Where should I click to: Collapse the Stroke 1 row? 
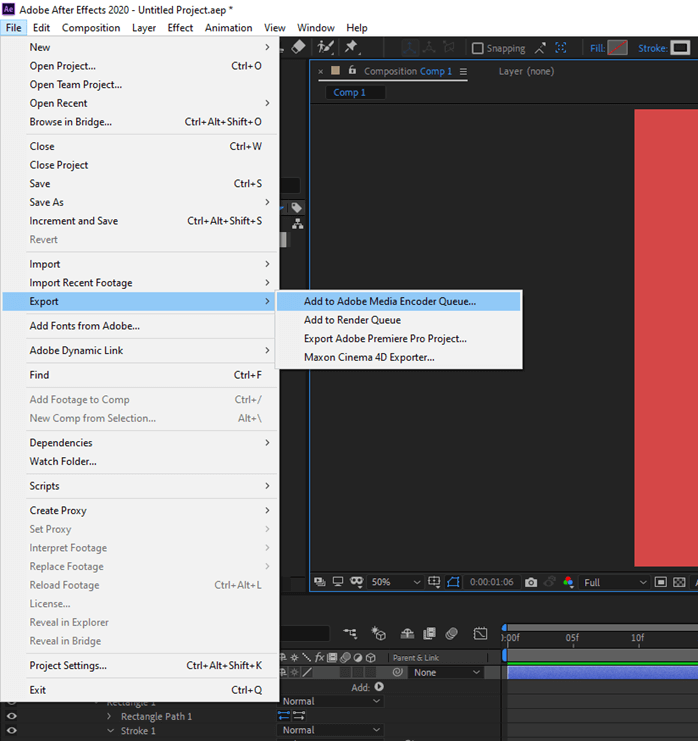[110, 731]
